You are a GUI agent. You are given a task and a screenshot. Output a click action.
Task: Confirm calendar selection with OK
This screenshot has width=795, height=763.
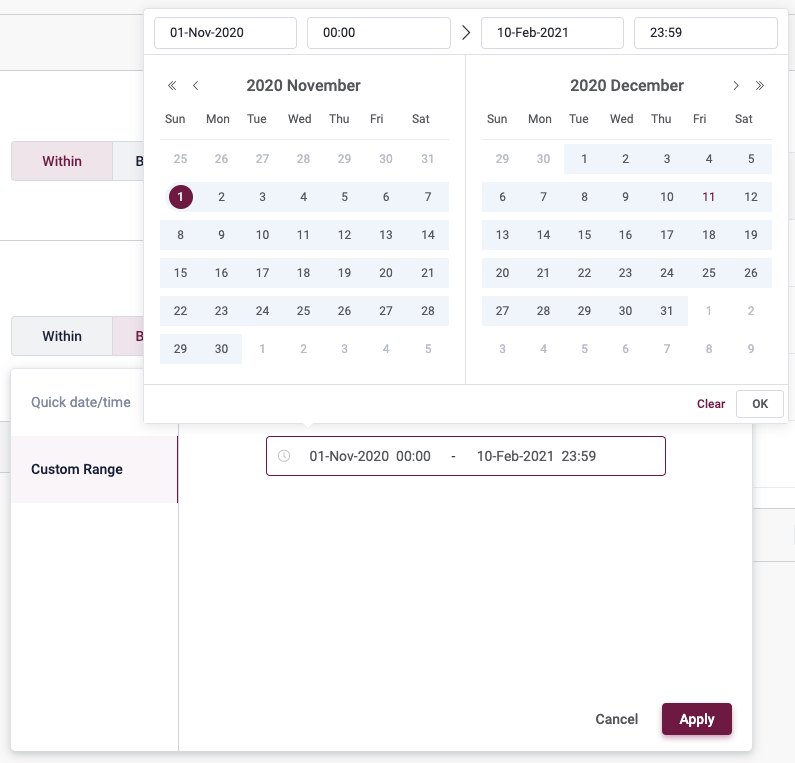[760, 404]
